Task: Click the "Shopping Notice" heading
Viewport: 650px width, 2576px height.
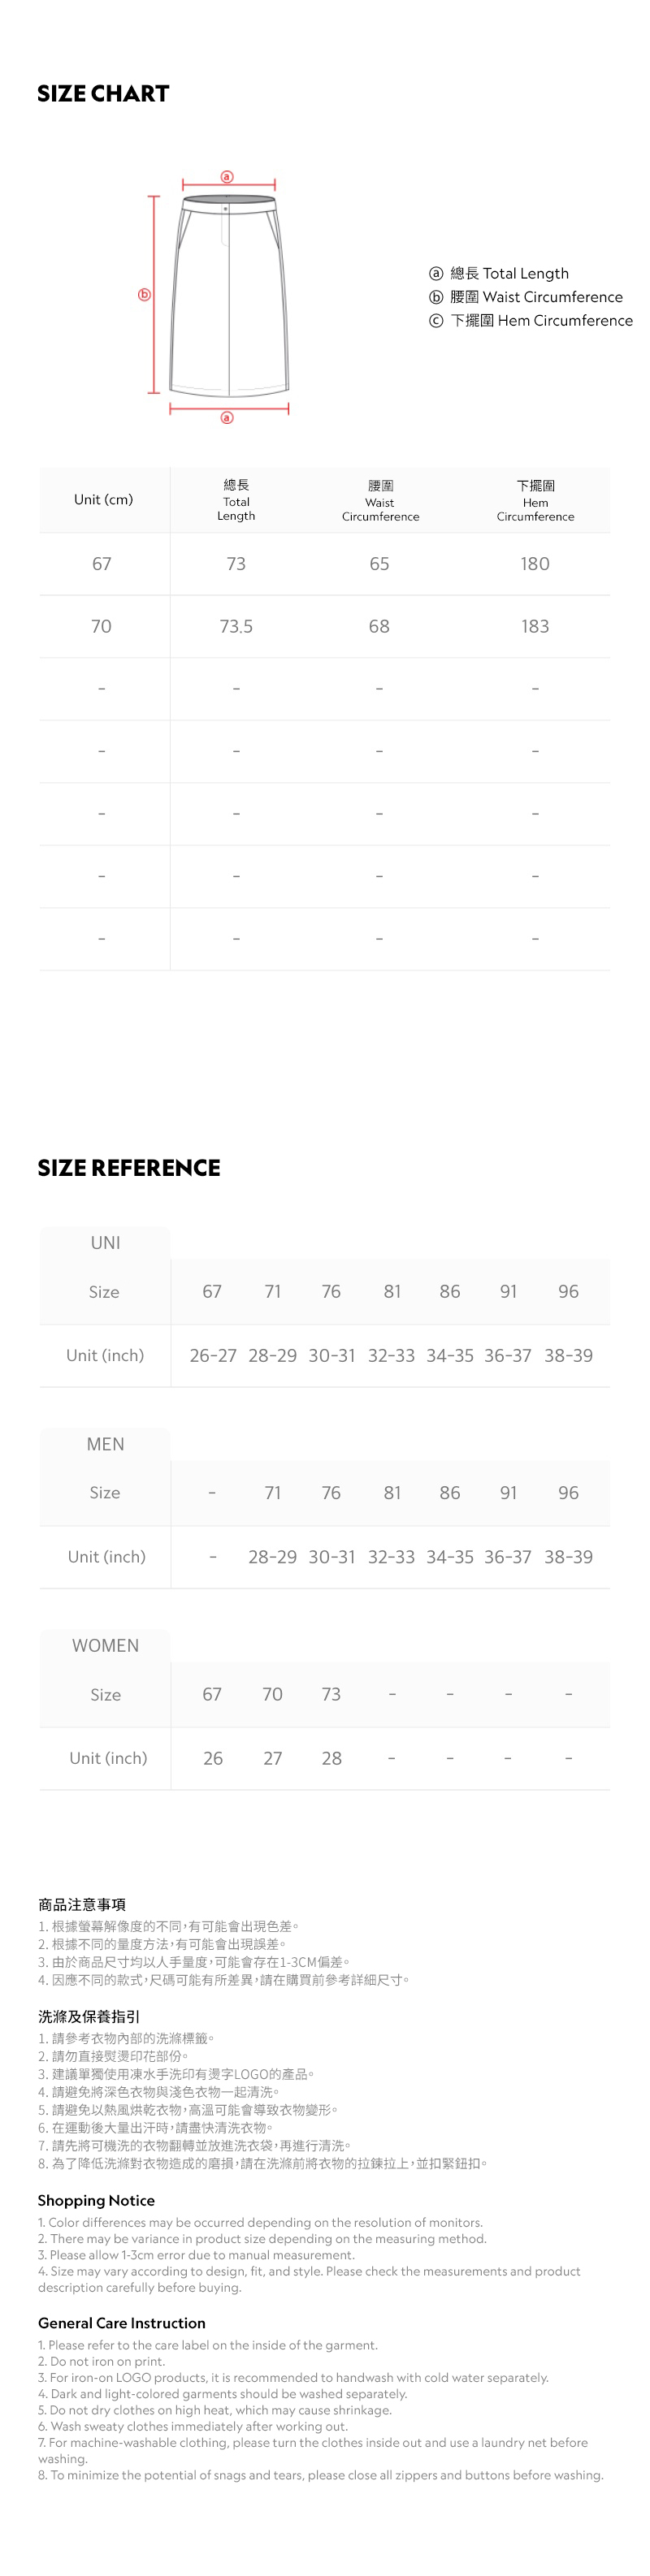Action: click(96, 2201)
